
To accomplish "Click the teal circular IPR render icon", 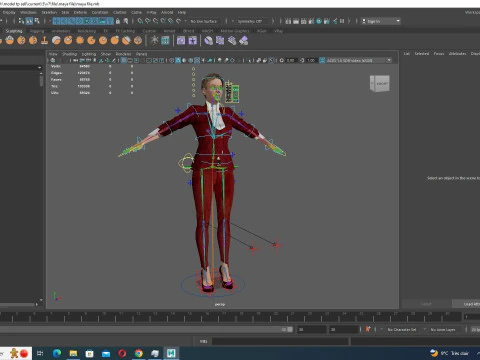I will (x=319, y=21).
